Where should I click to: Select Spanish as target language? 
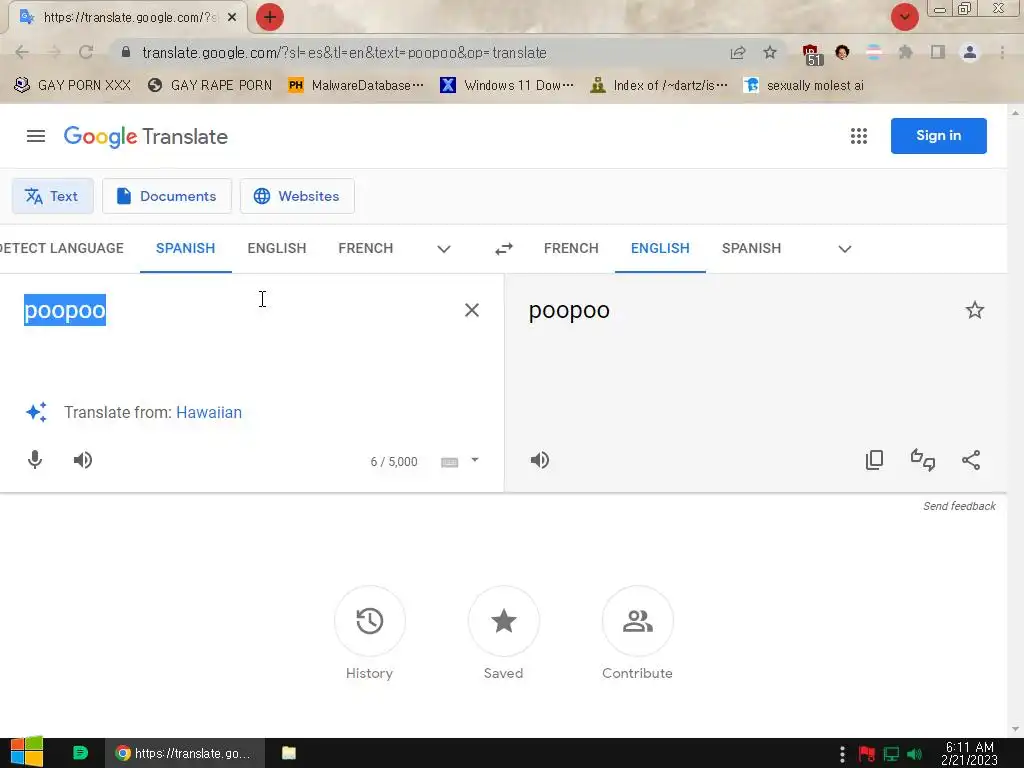tap(752, 248)
